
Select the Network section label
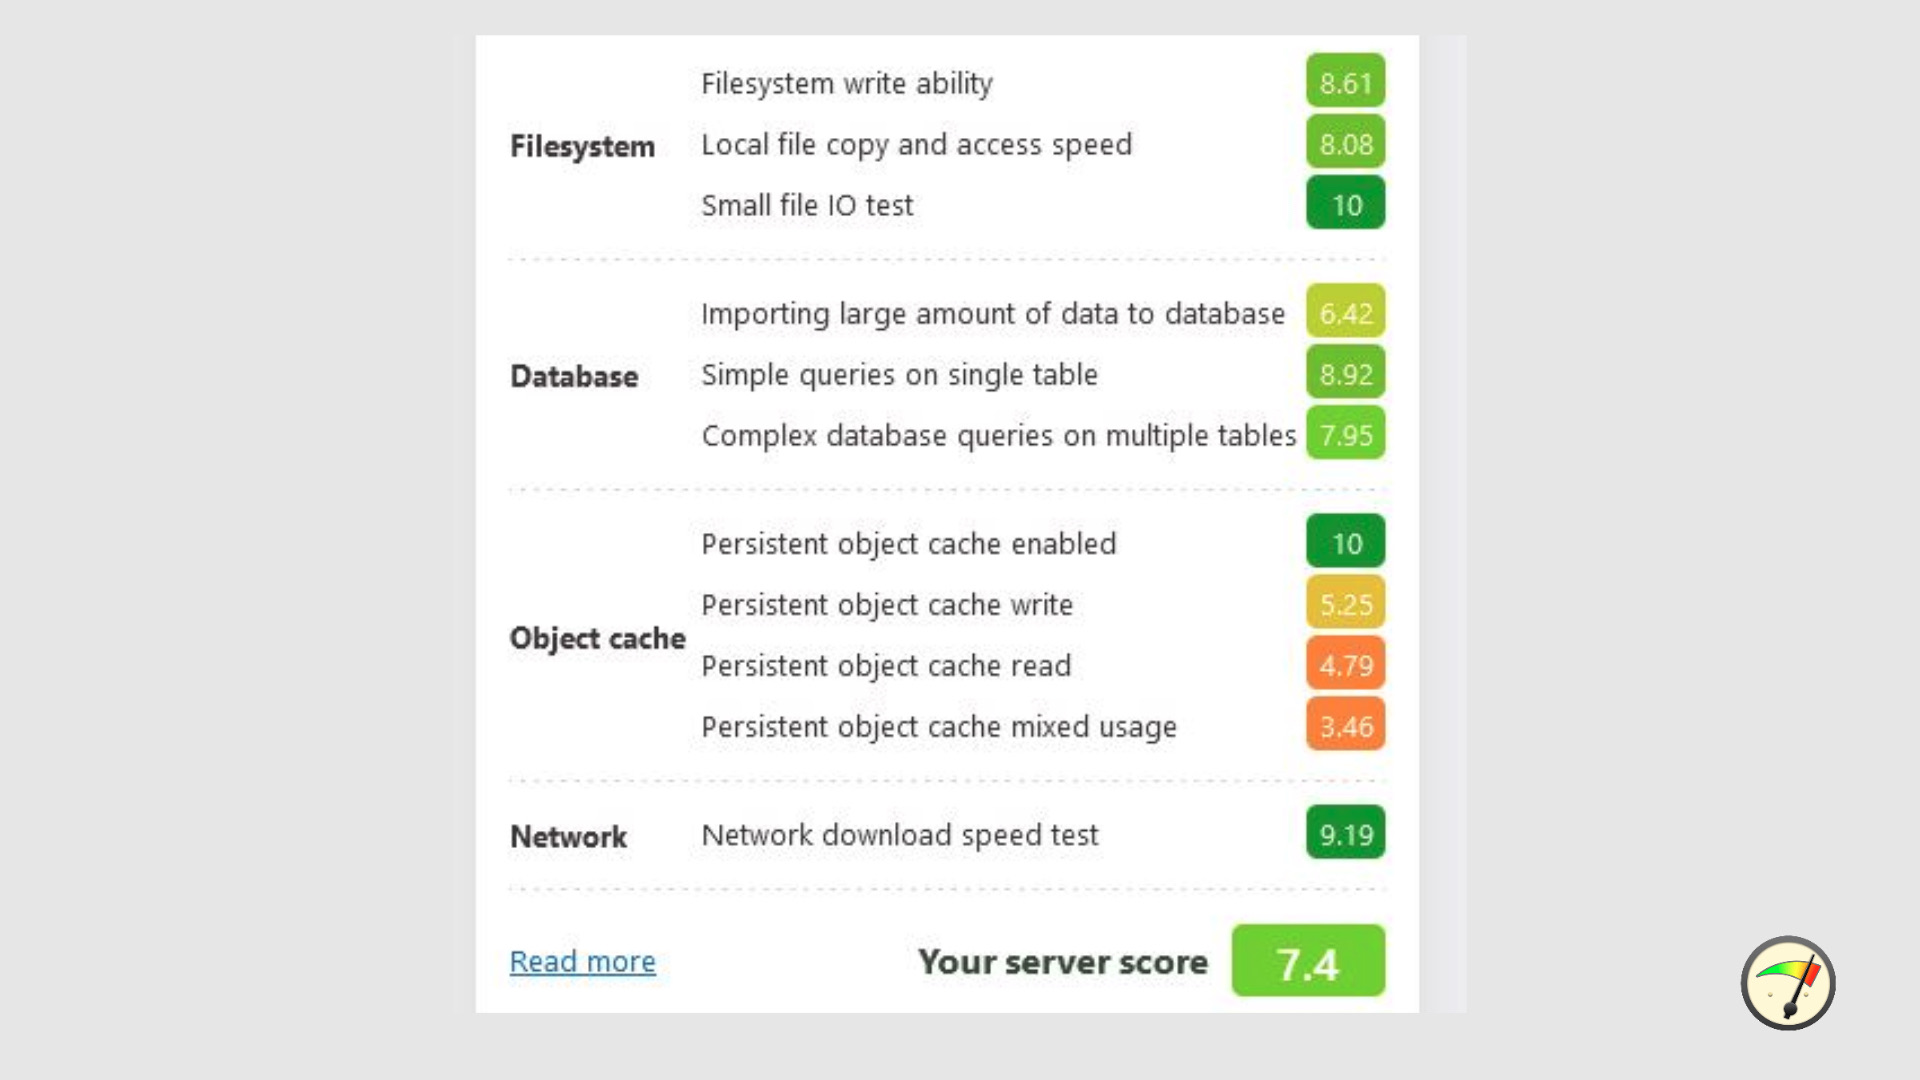click(568, 836)
